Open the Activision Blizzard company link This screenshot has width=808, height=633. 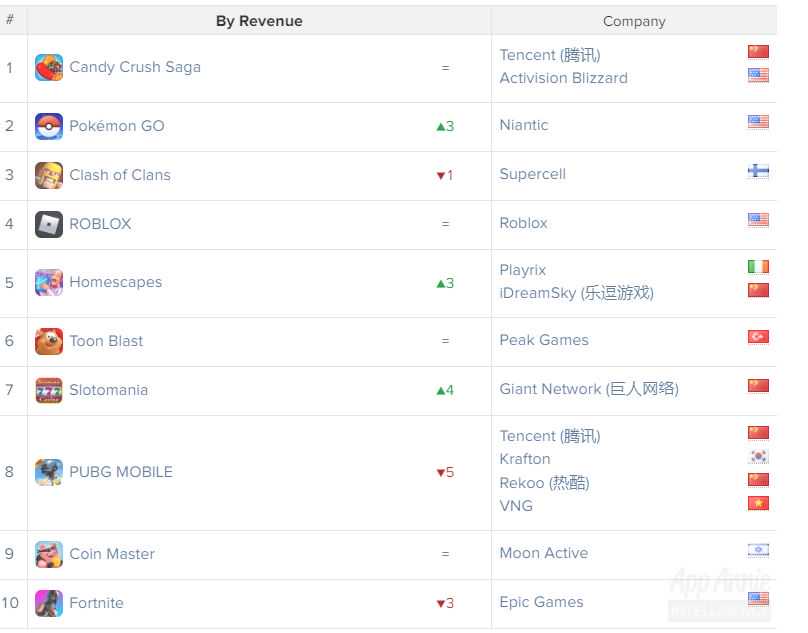564,78
